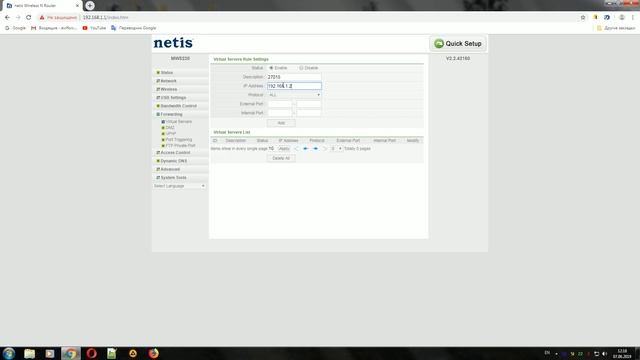Click the Add button

coord(281,123)
